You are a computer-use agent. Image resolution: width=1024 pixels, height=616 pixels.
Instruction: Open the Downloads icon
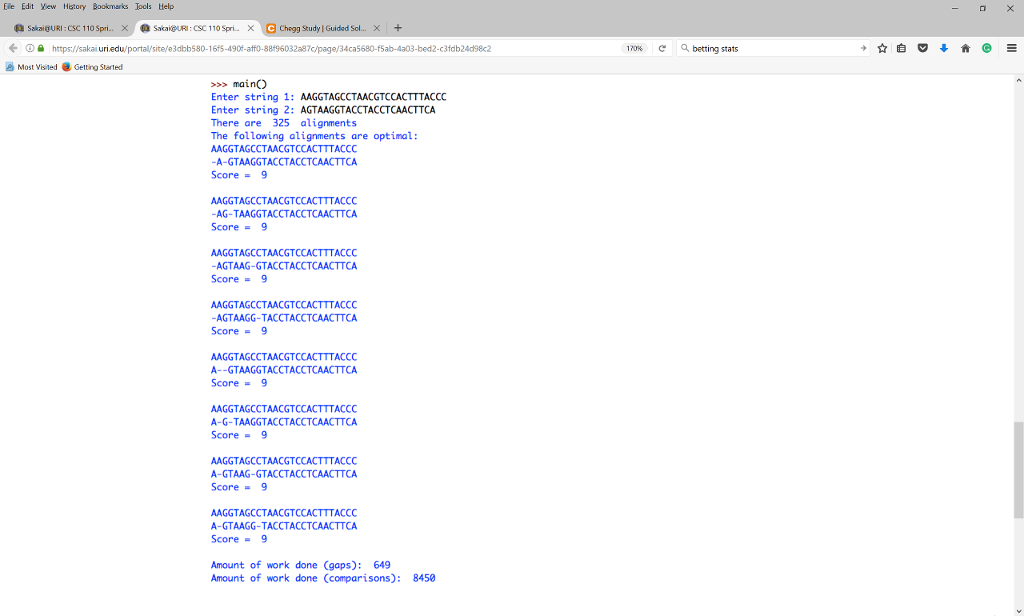[x=944, y=47]
